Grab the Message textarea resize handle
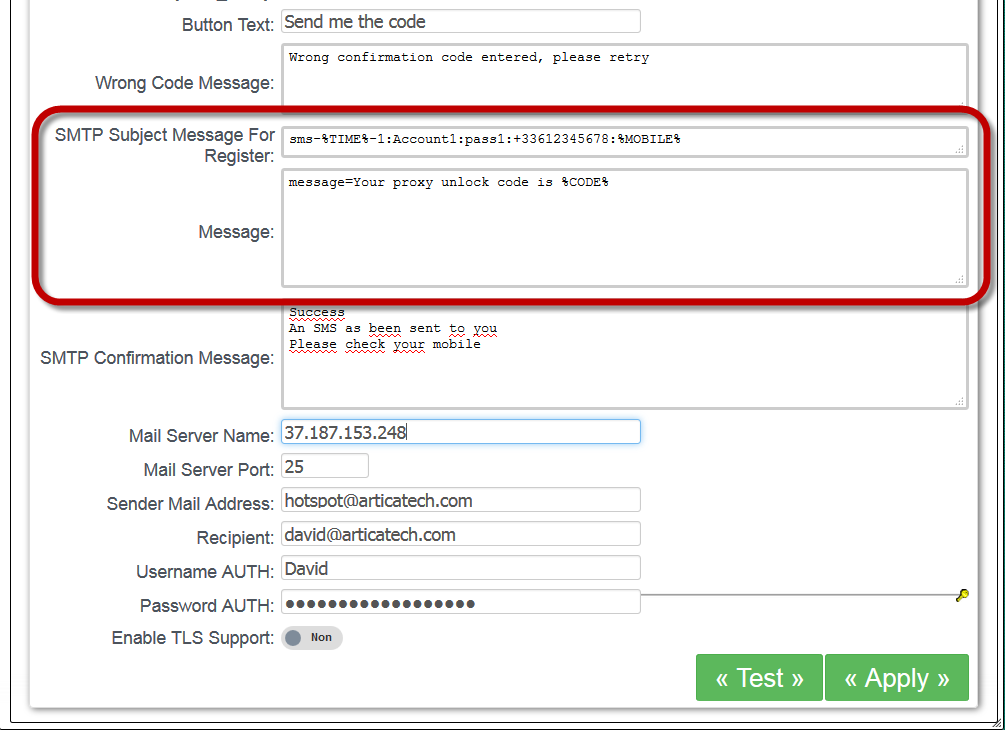The height and width of the screenshot is (730, 1005). pos(959,279)
